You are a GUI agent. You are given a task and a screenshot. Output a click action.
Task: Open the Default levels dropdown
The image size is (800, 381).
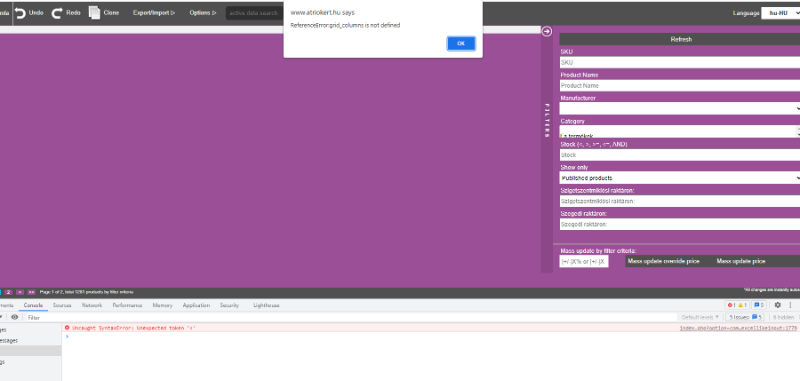(700, 317)
